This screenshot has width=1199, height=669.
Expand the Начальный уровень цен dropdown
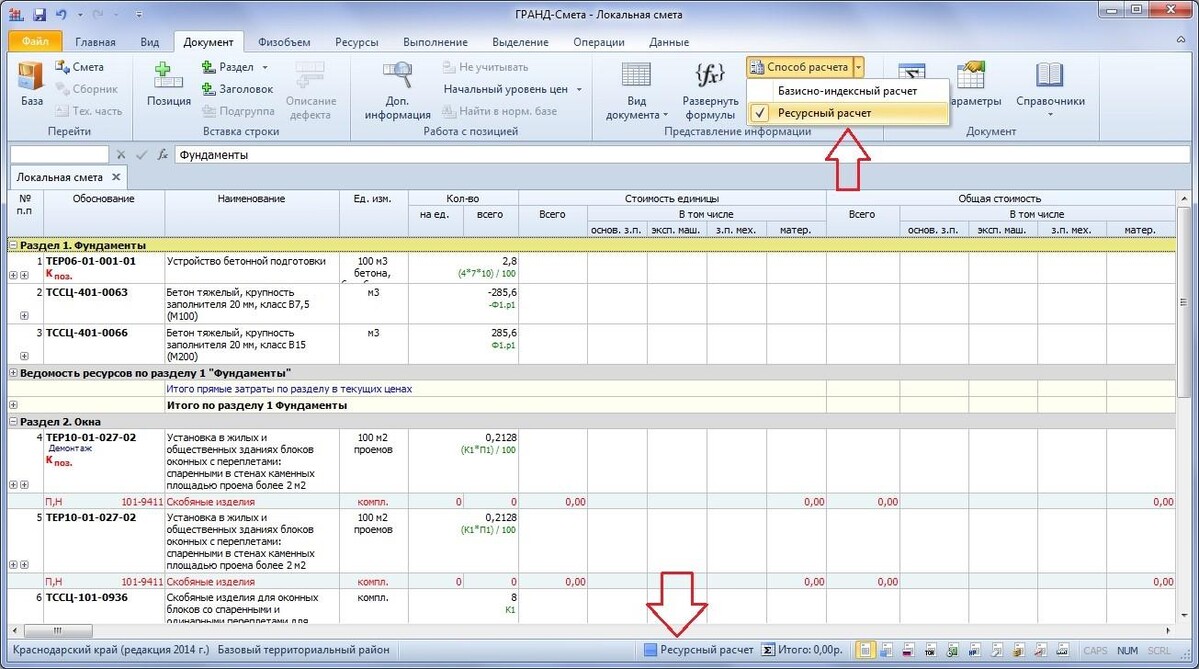(x=578, y=89)
